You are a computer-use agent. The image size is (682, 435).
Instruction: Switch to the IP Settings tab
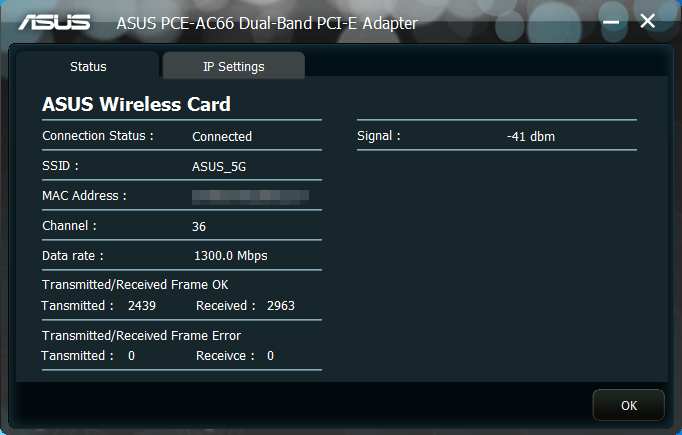click(234, 66)
